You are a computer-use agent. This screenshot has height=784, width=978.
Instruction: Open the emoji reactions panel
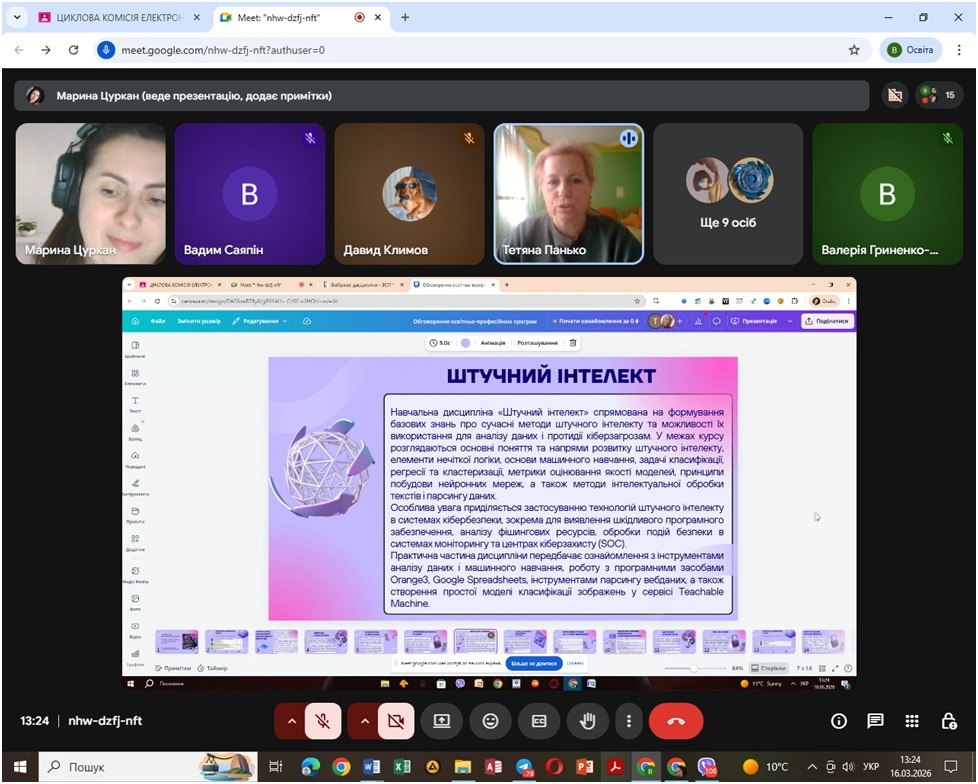(490, 720)
